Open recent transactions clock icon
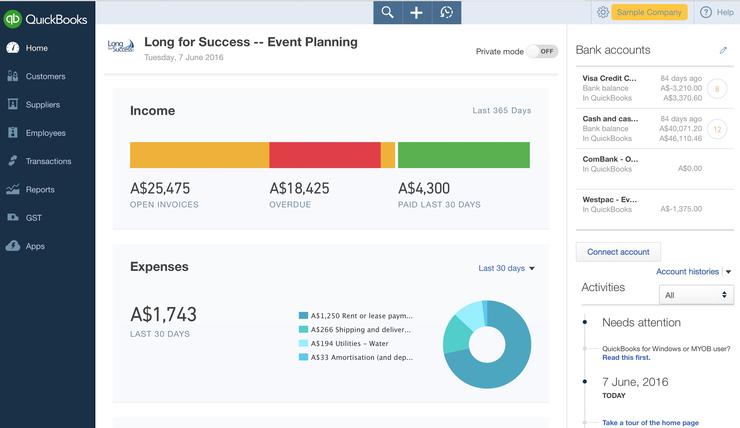Image resolution: width=740 pixels, height=428 pixels. click(x=446, y=12)
